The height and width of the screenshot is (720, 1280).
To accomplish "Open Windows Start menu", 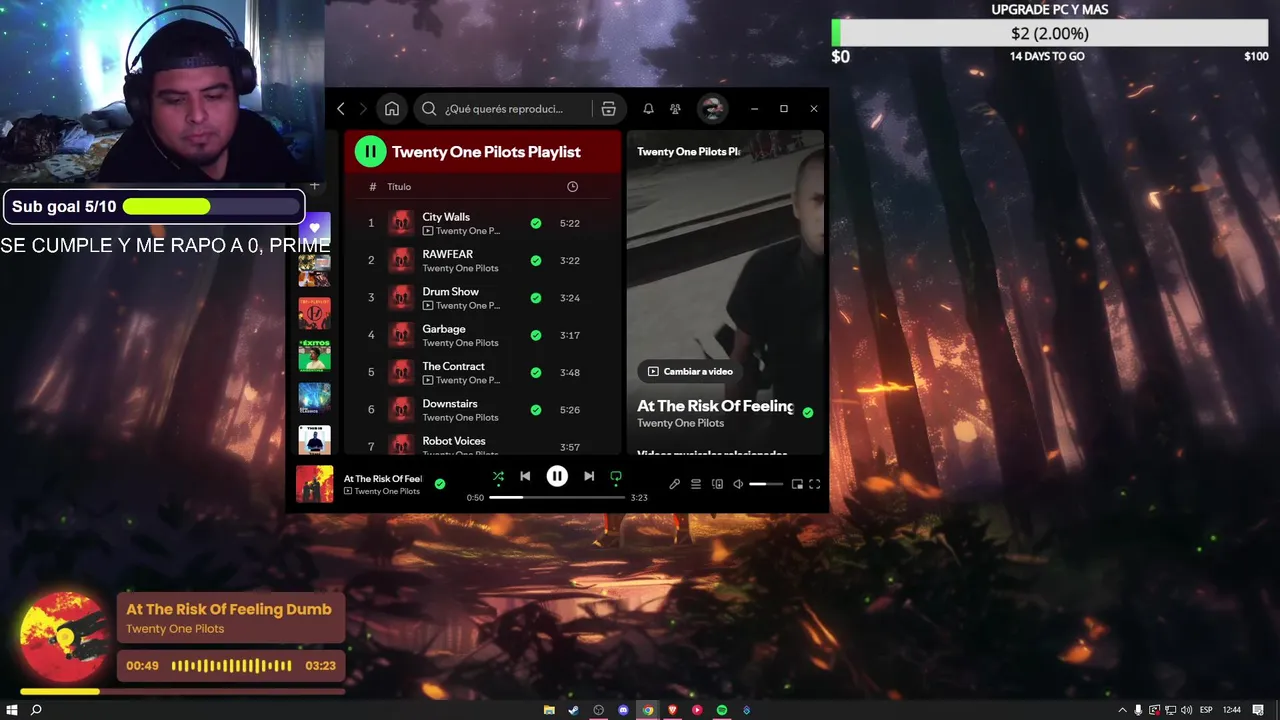I will pos(12,710).
